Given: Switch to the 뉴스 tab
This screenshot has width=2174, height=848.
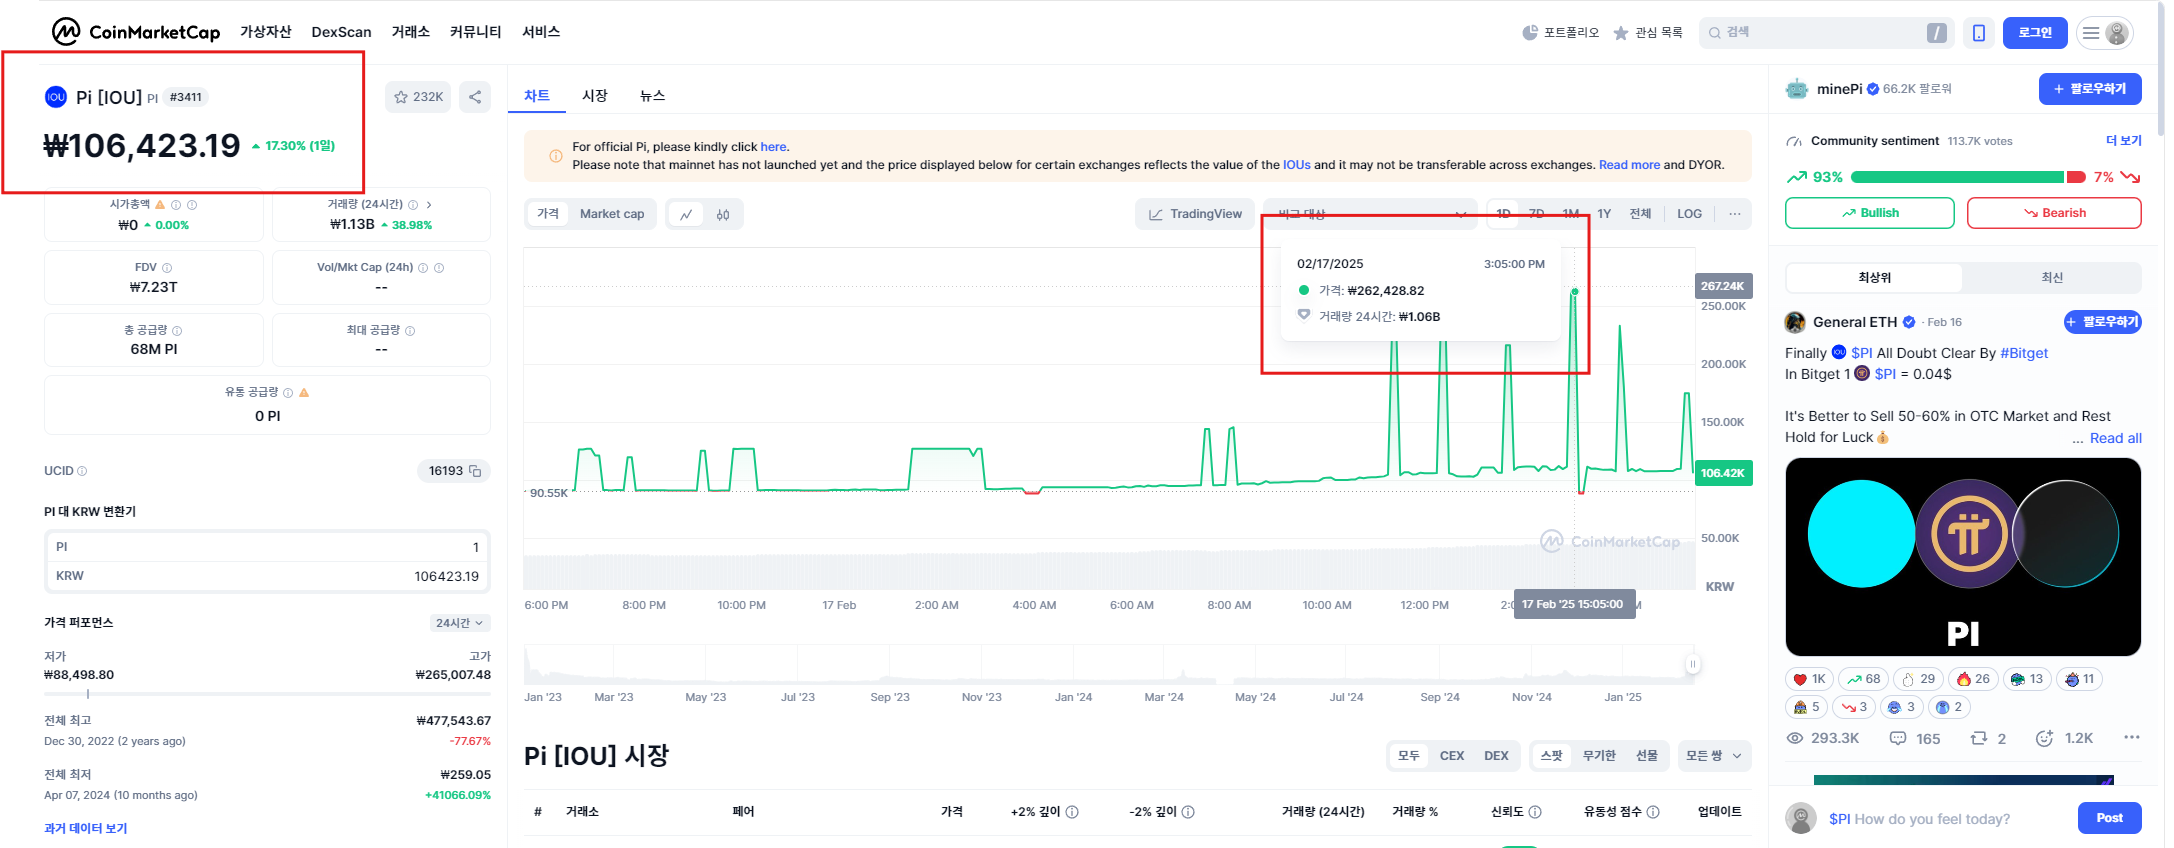Looking at the screenshot, I should click(x=652, y=95).
